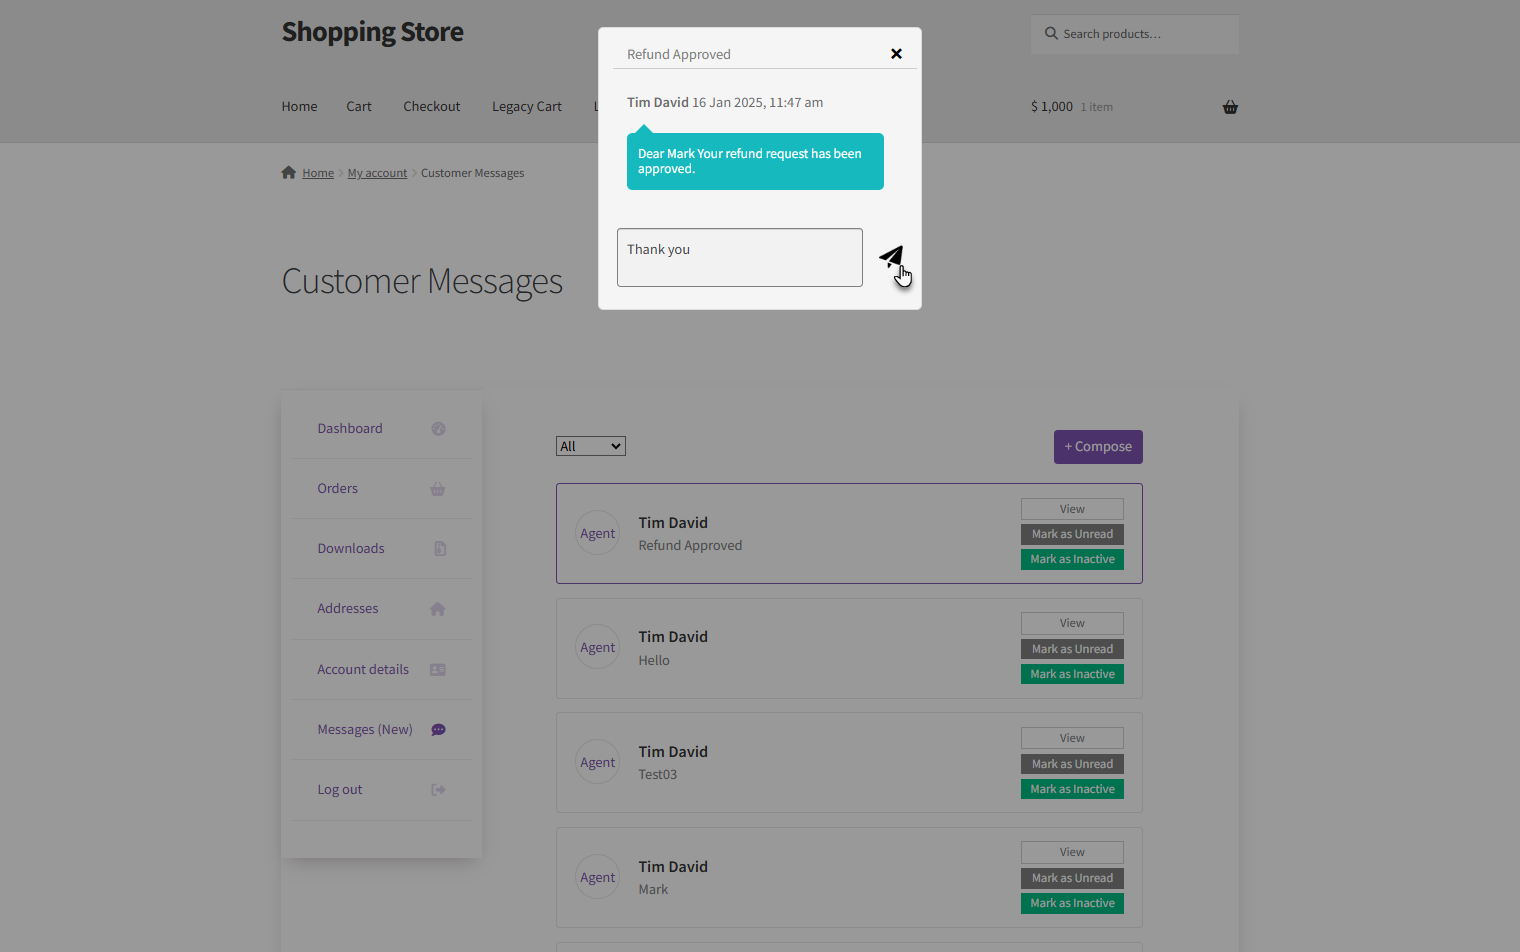Click the search magnifier icon
1520x952 pixels.
click(x=1051, y=33)
